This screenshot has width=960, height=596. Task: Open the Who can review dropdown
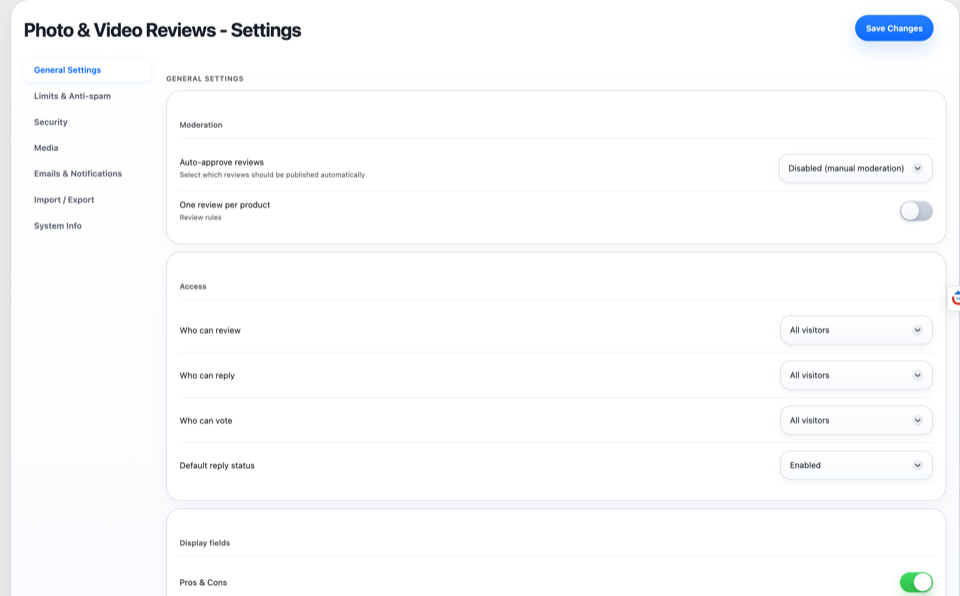[x=856, y=330]
